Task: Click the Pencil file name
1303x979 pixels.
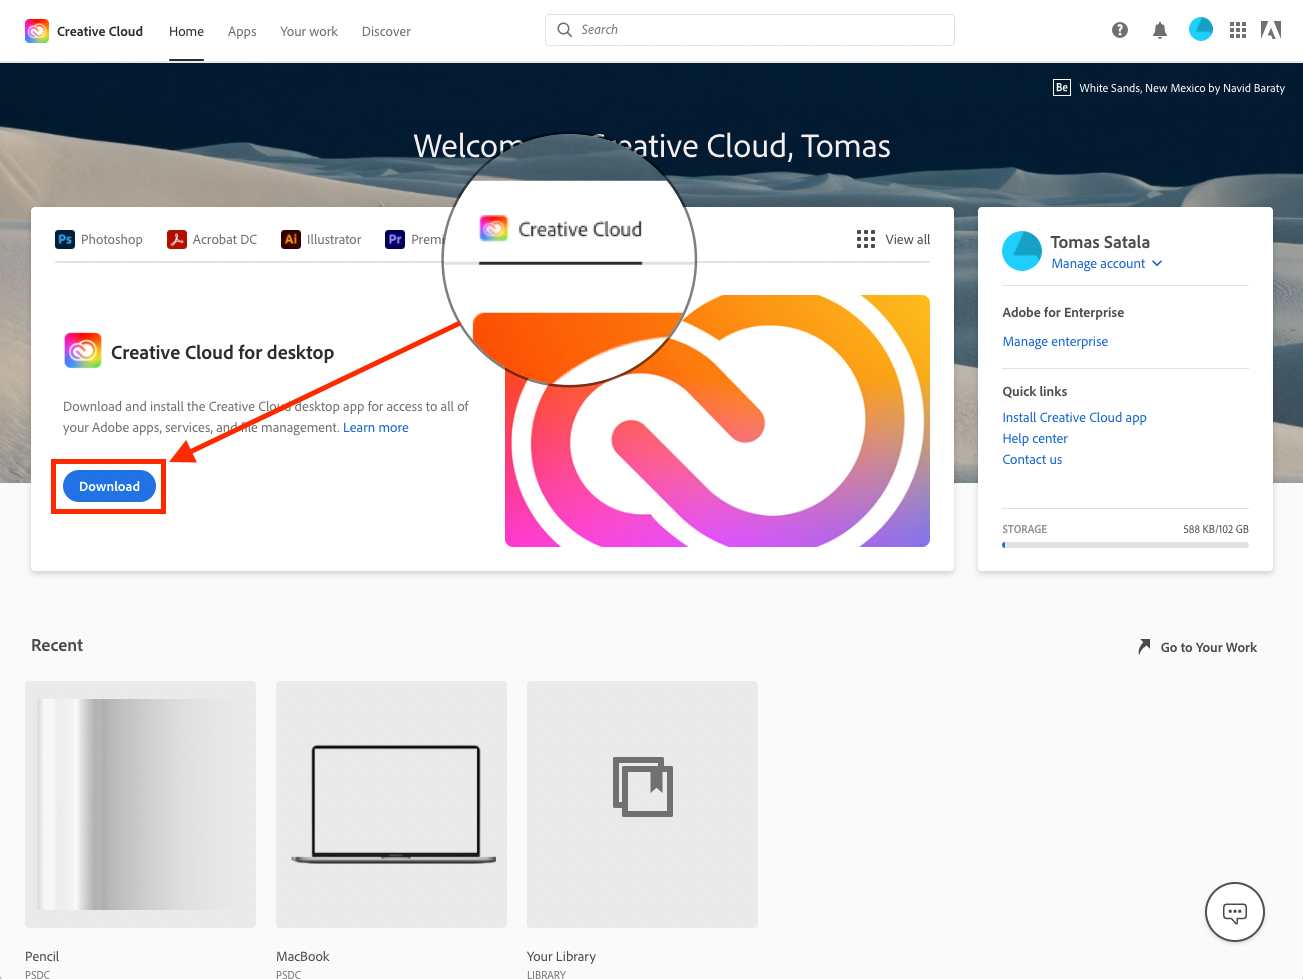Action: point(42,956)
